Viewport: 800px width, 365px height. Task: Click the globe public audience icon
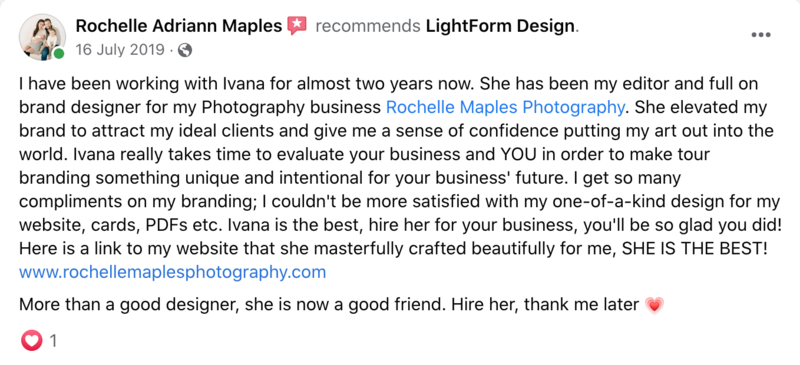point(185,50)
